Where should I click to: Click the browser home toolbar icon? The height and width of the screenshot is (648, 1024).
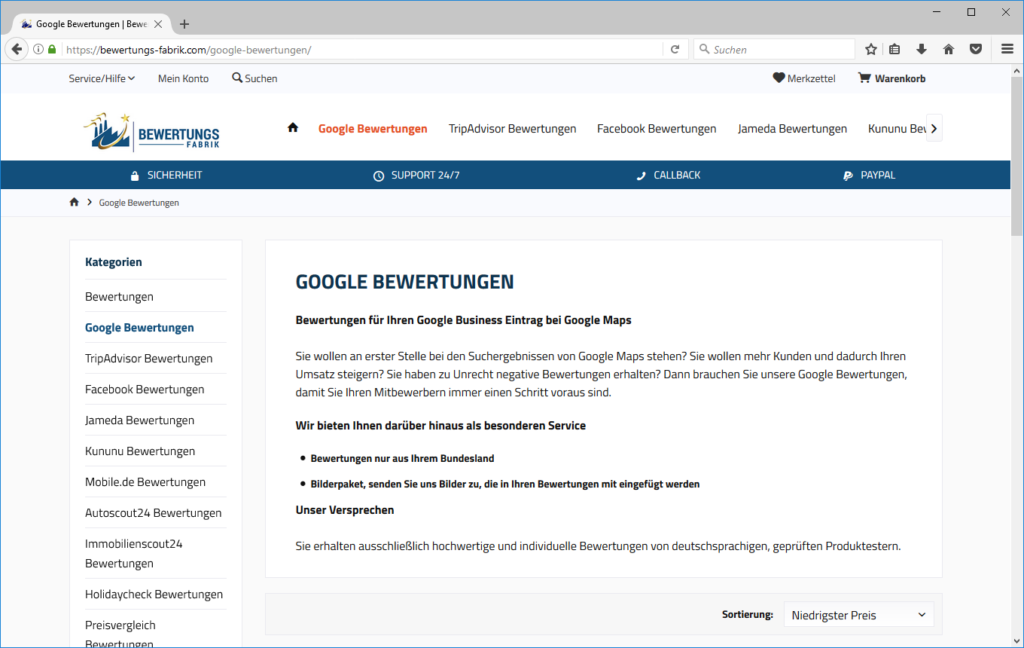[x=949, y=49]
